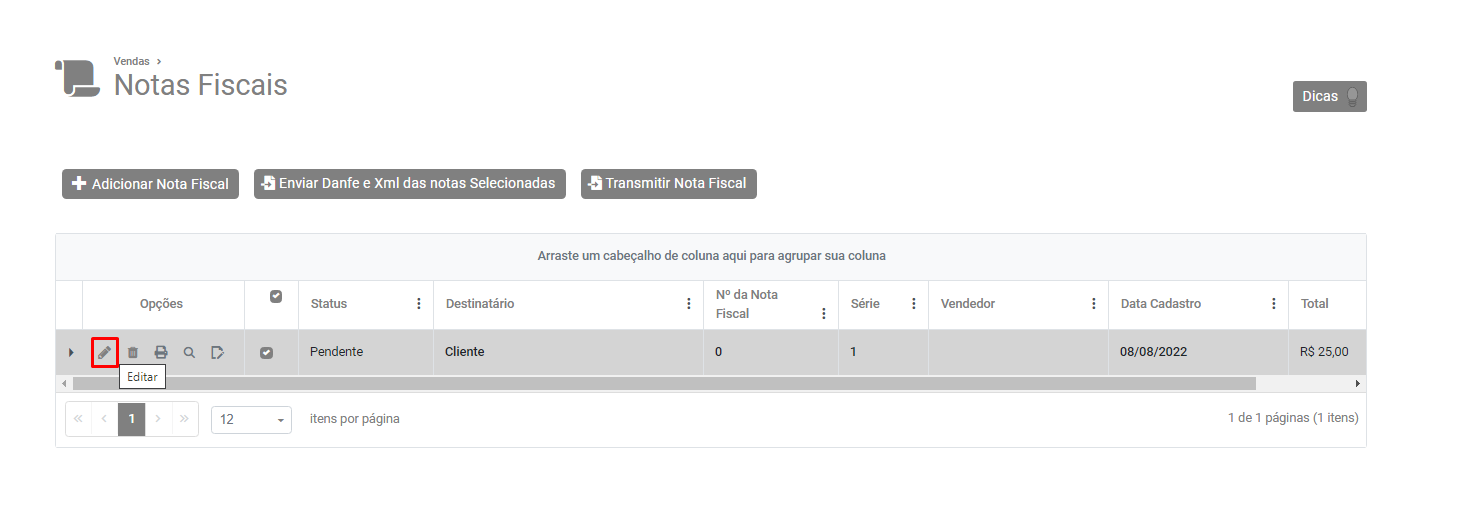Click horizontal scrollbar right arrow
Viewport: 1477px width, 515px height.
tap(1358, 383)
